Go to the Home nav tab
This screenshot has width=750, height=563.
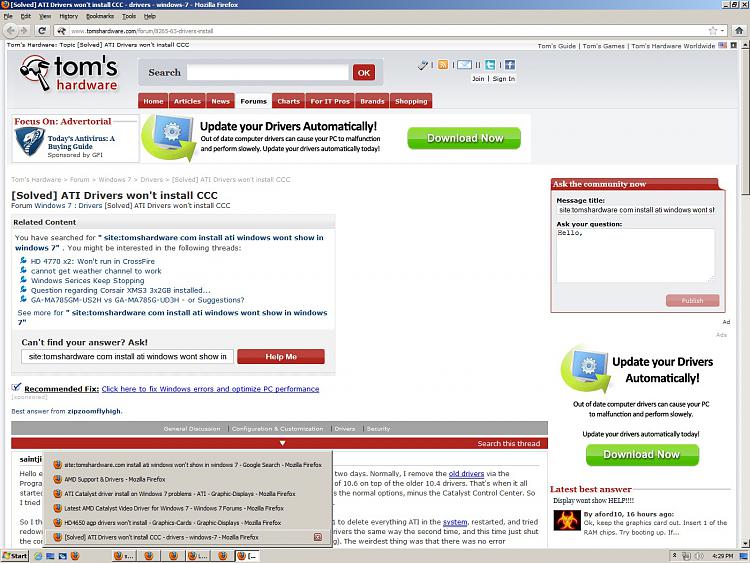(x=153, y=101)
